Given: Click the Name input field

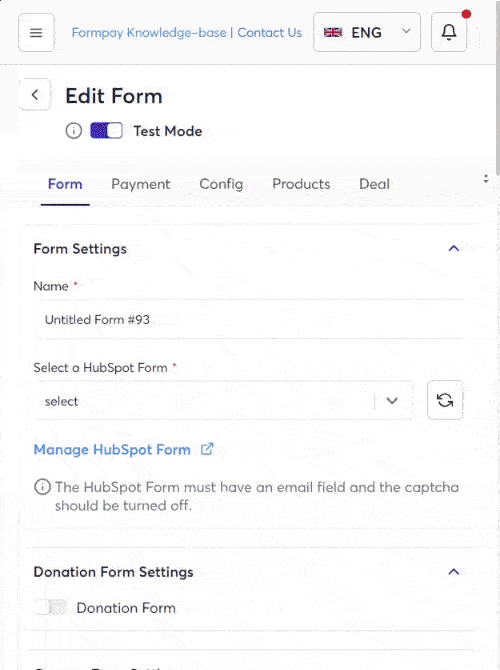Looking at the screenshot, I should [x=249, y=320].
